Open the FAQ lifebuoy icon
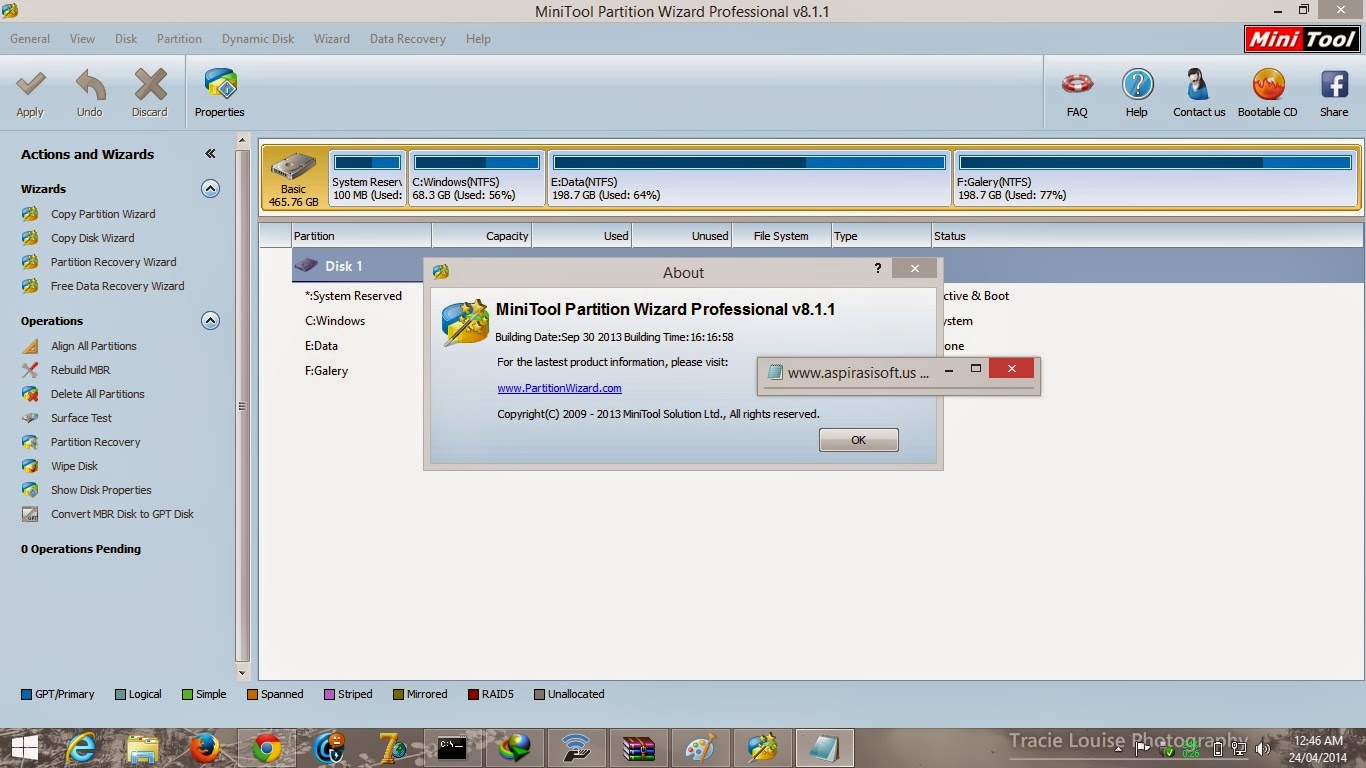The width and height of the screenshot is (1366, 768). coord(1077,85)
